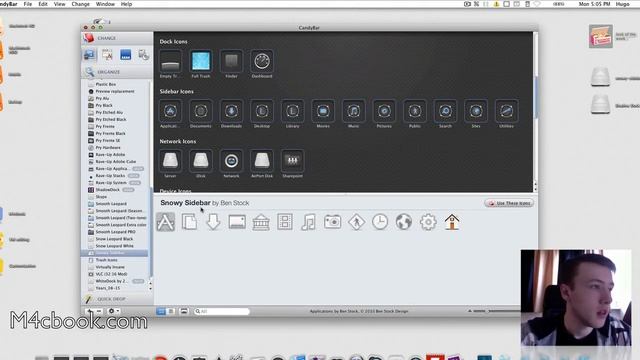
Task: Click the Snowy Sidebar gear icon
Action: point(428,222)
